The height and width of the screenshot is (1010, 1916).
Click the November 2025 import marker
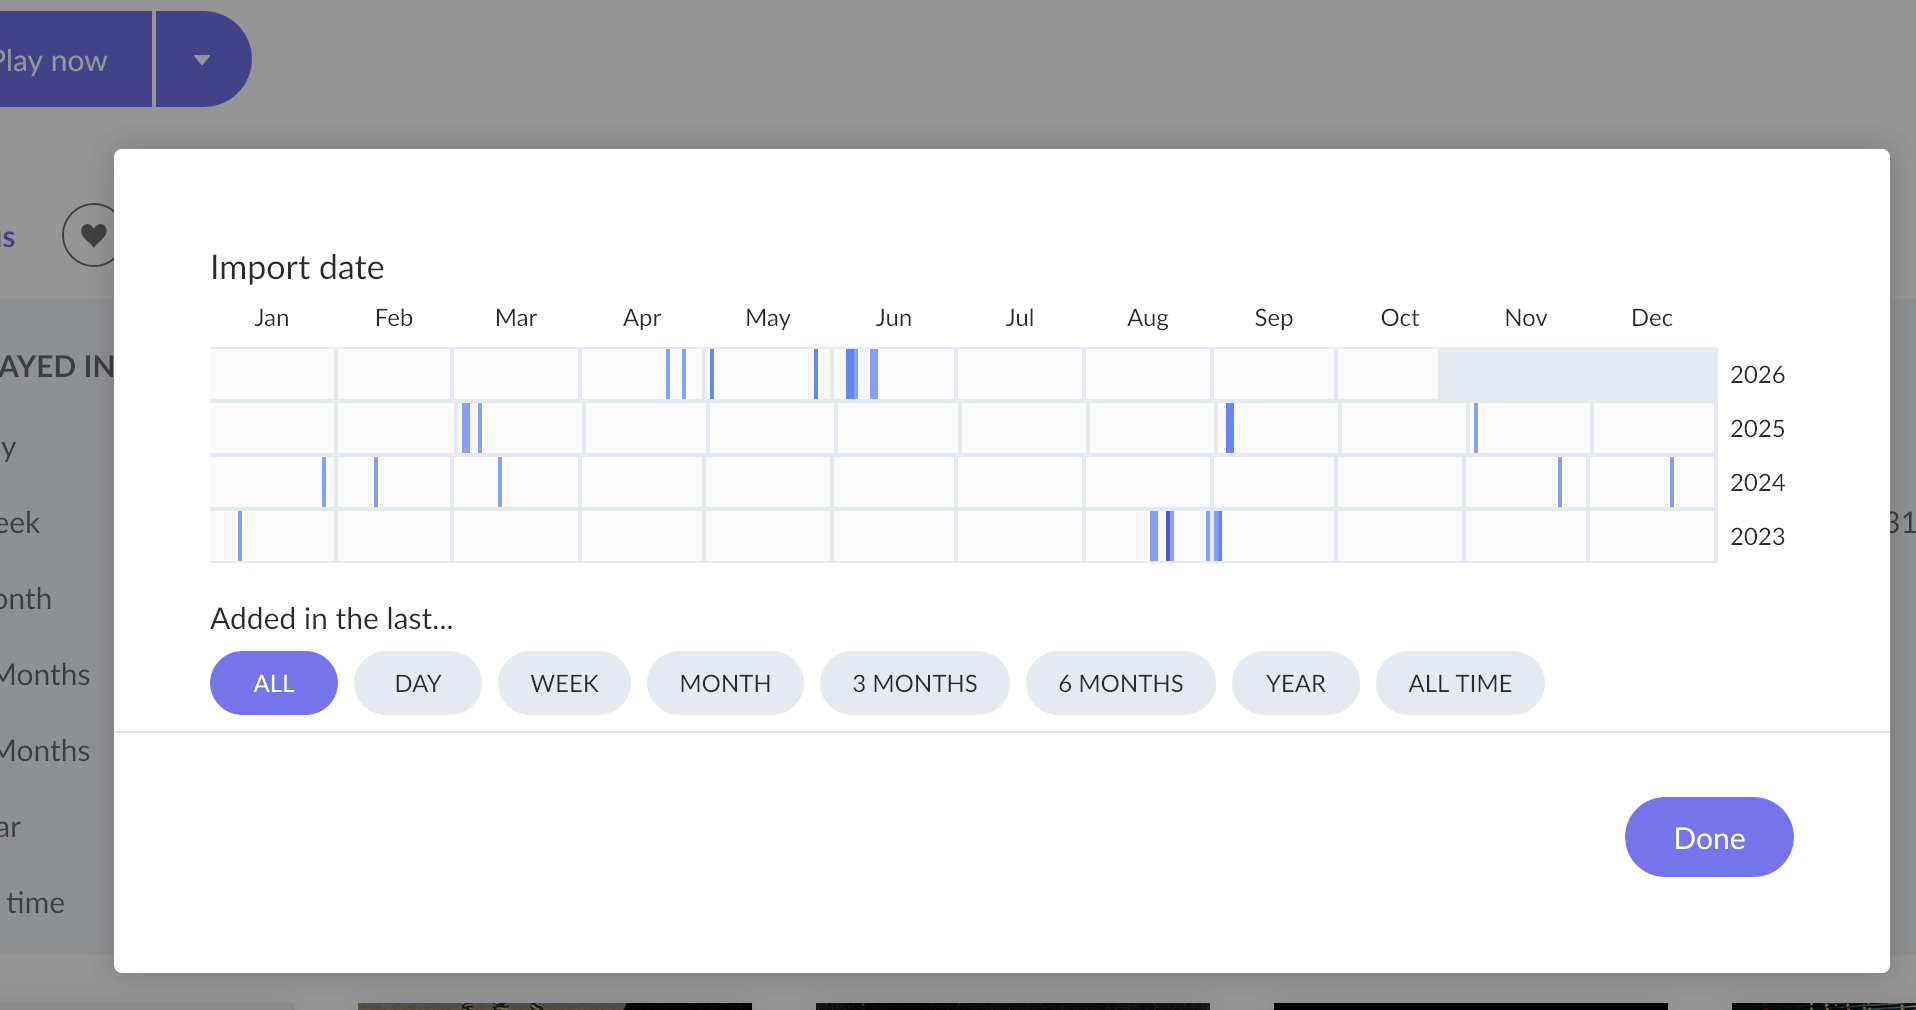tap(1476, 428)
